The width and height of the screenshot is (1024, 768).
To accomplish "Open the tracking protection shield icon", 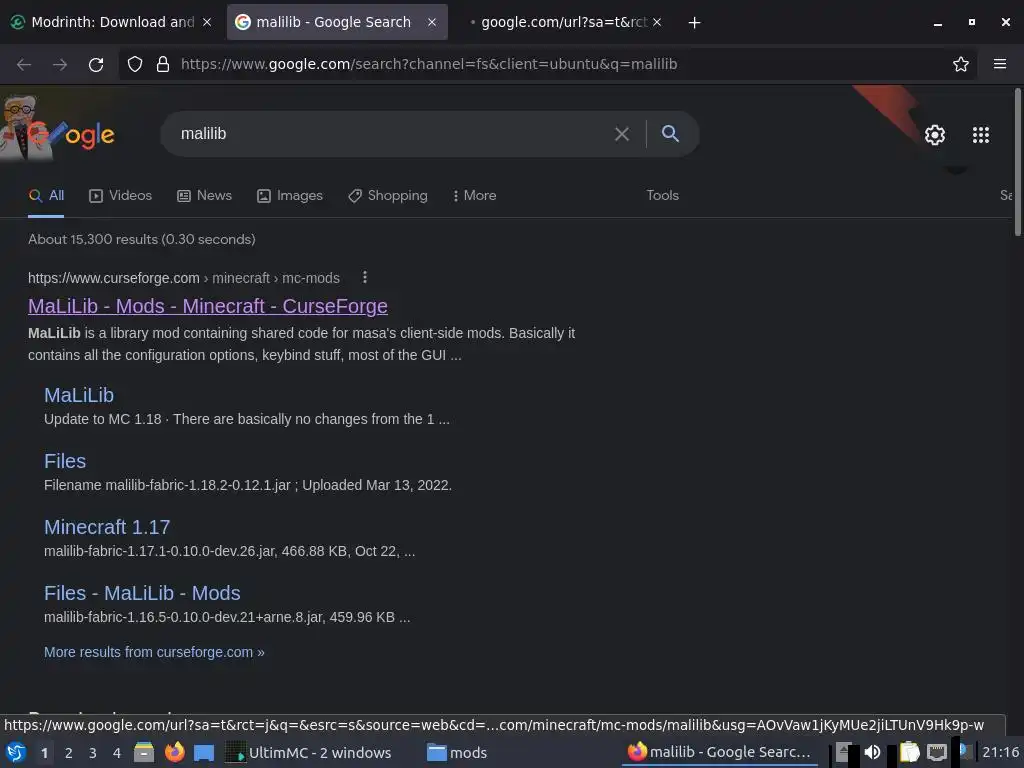I will click(135, 64).
